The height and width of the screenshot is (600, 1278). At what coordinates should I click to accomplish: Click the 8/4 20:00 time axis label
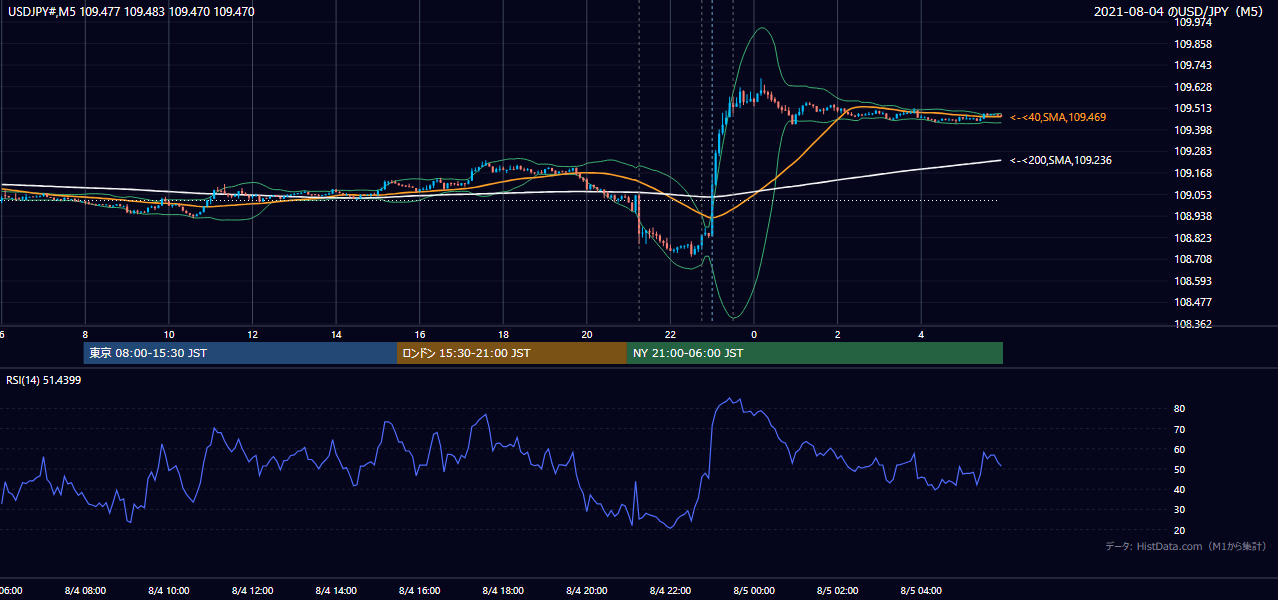pyautogui.click(x=587, y=590)
